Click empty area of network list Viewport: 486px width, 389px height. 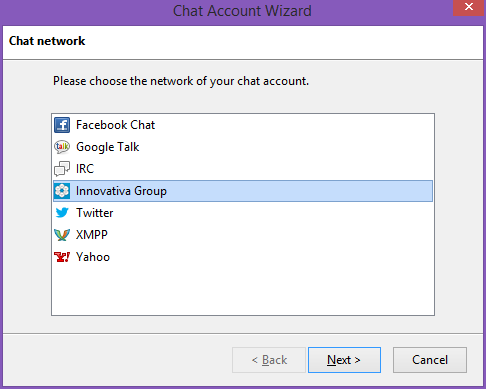(x=243, y=290)
